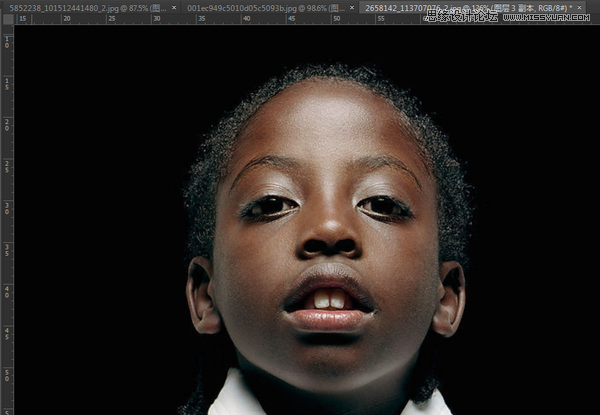Click the 50 mark on vertical ruler
Viewport: 600px width, 415px height.
coord(7,375)
